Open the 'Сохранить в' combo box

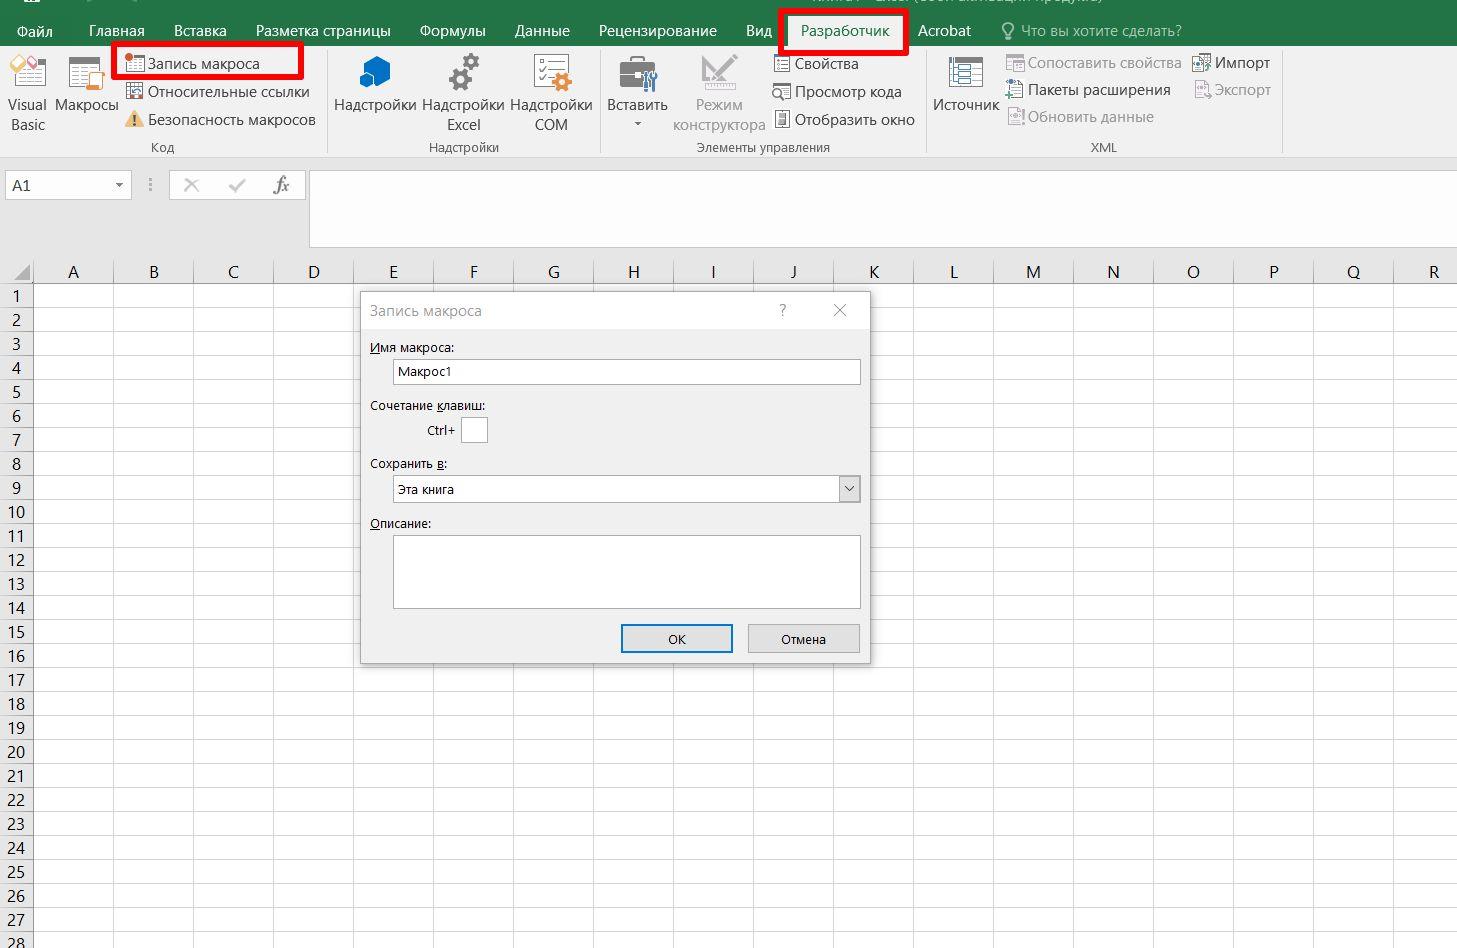(849, 489)
